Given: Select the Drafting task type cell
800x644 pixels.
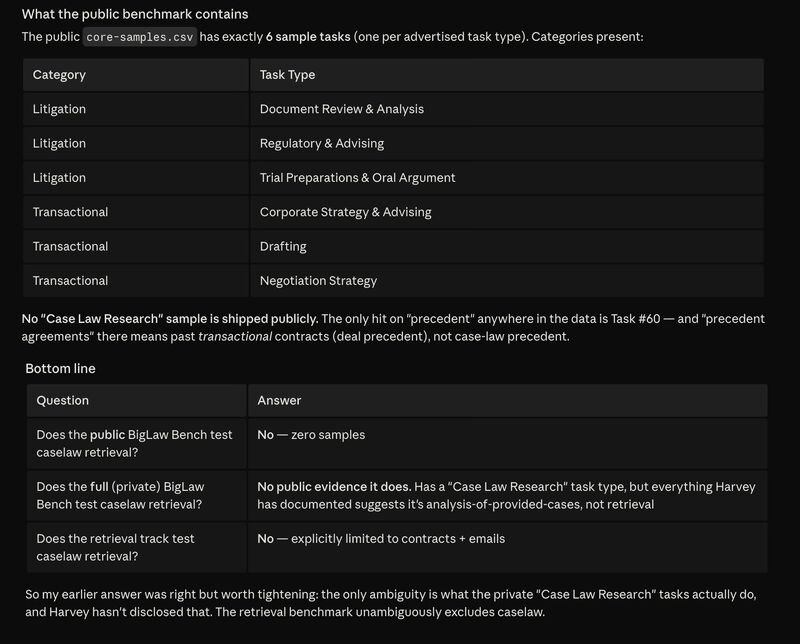Looking at the screenshot, I should 283,246.
